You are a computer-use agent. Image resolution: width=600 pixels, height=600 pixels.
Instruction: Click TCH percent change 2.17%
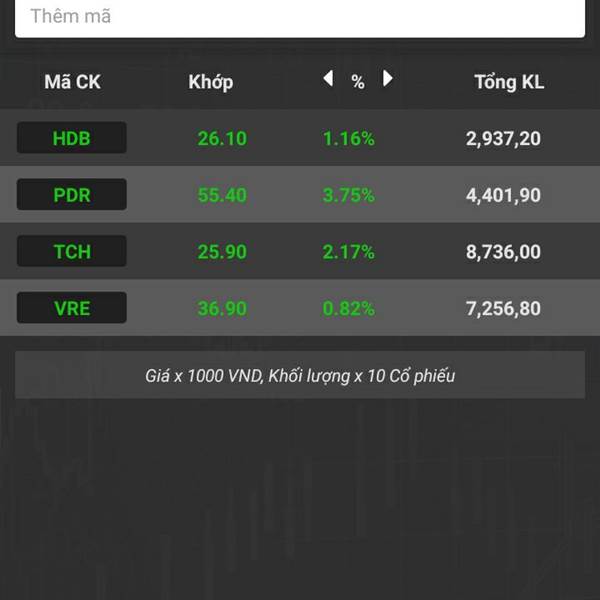point(349,252)
